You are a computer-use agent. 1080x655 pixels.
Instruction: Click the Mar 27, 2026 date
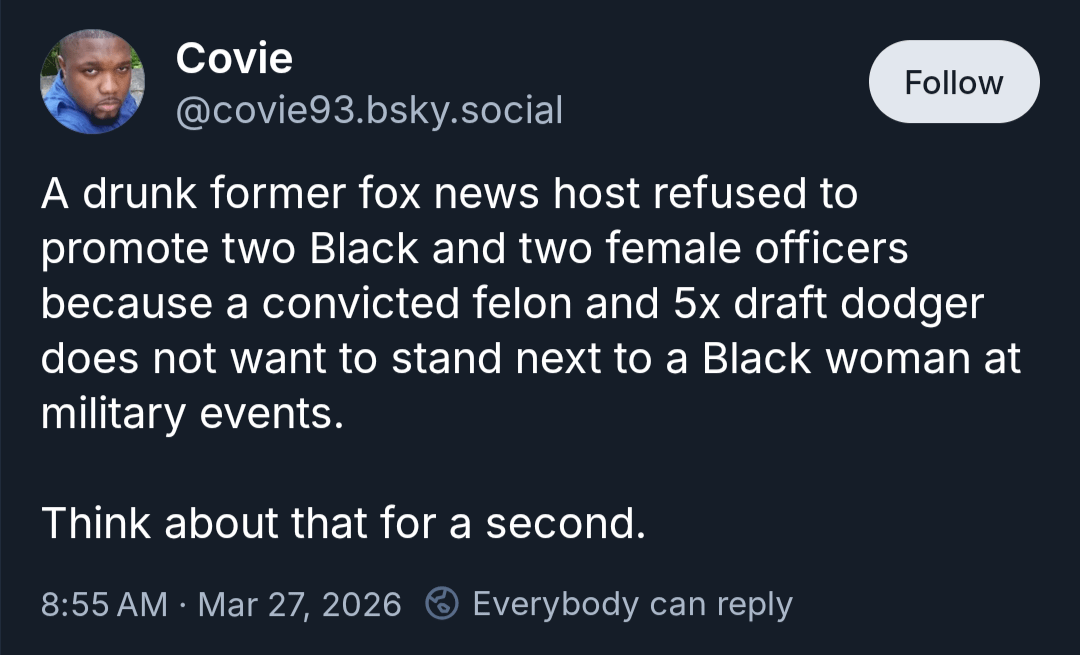pyautogui.click(x=300, y=604)
